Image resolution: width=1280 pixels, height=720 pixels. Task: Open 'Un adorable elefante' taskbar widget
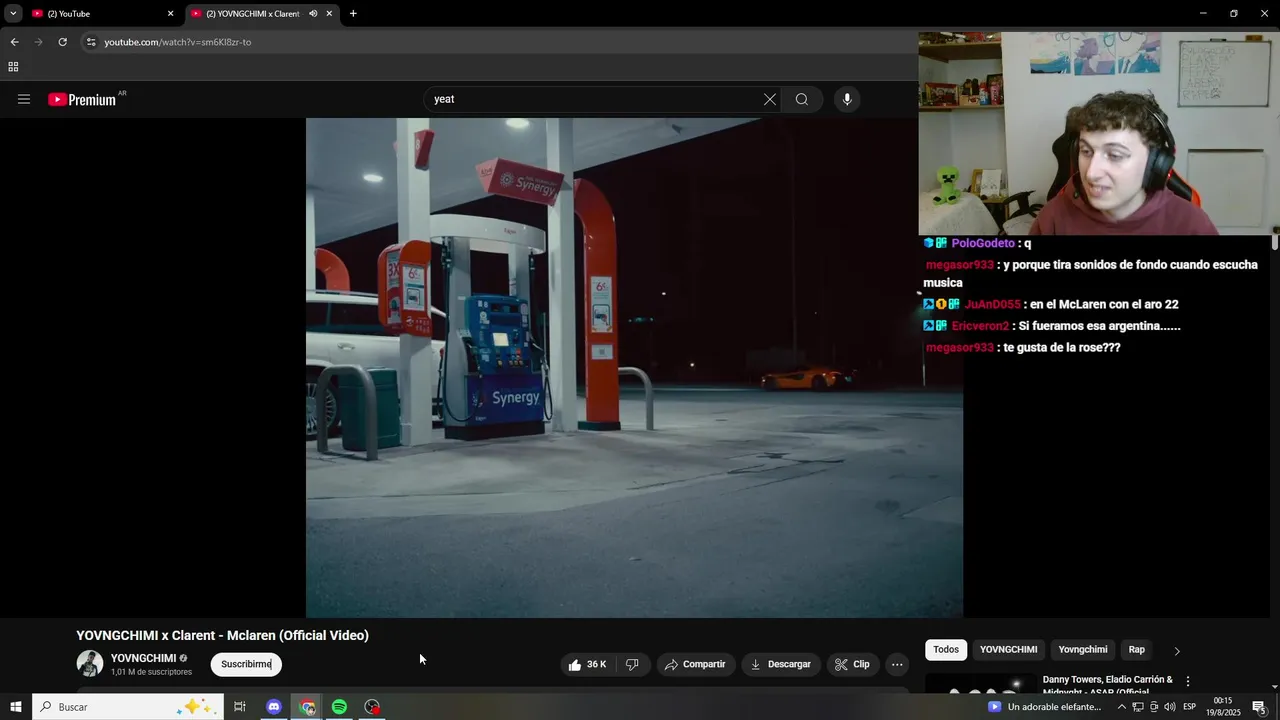pos(1045,707)
